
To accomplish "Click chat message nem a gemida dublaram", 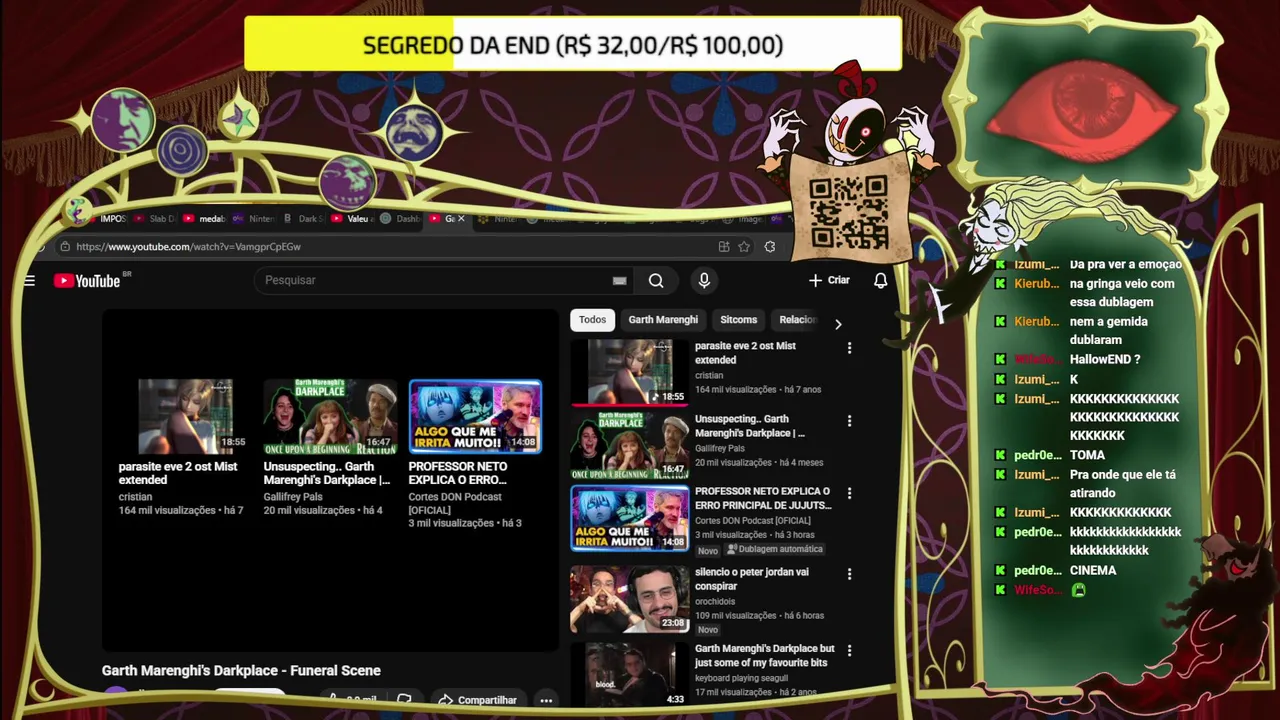I will 1109,330.
